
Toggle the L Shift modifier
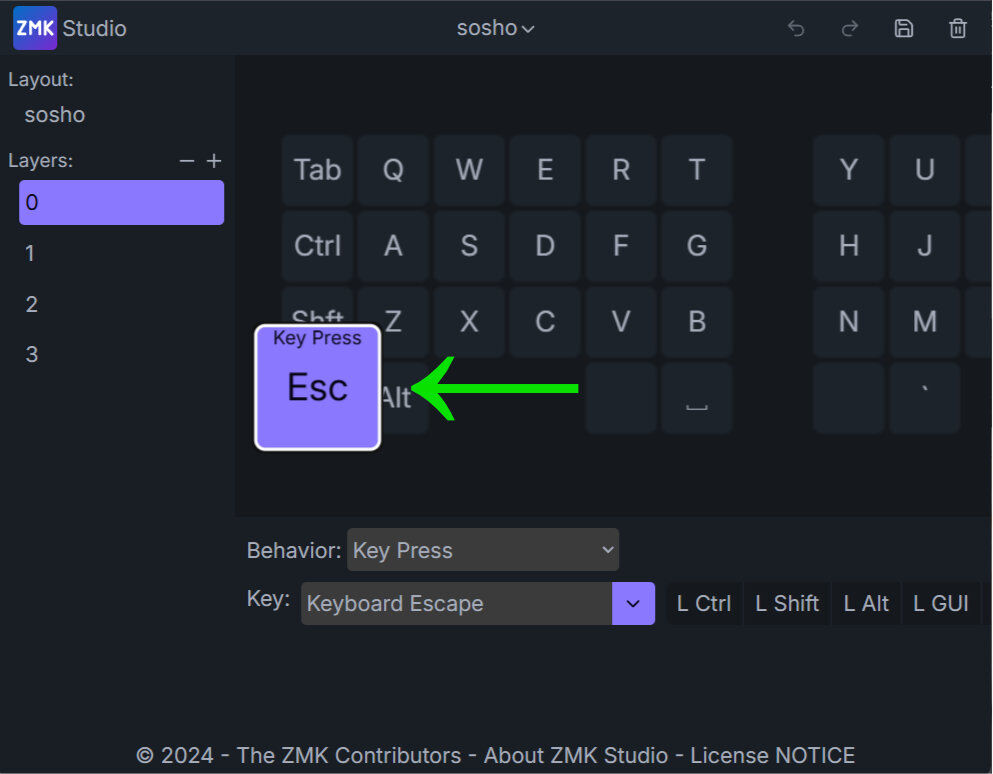click(x=787, y=603)
